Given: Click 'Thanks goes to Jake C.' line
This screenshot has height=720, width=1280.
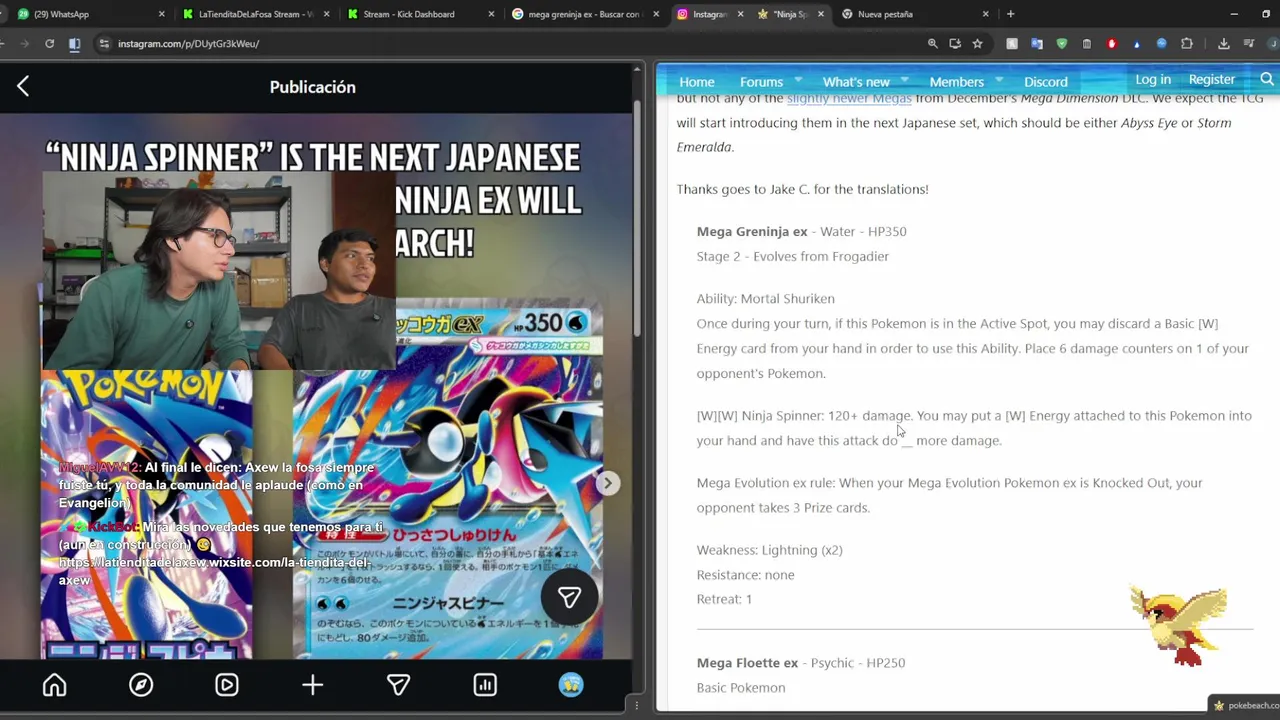Looking at the screenshot, I should (802, 189).
